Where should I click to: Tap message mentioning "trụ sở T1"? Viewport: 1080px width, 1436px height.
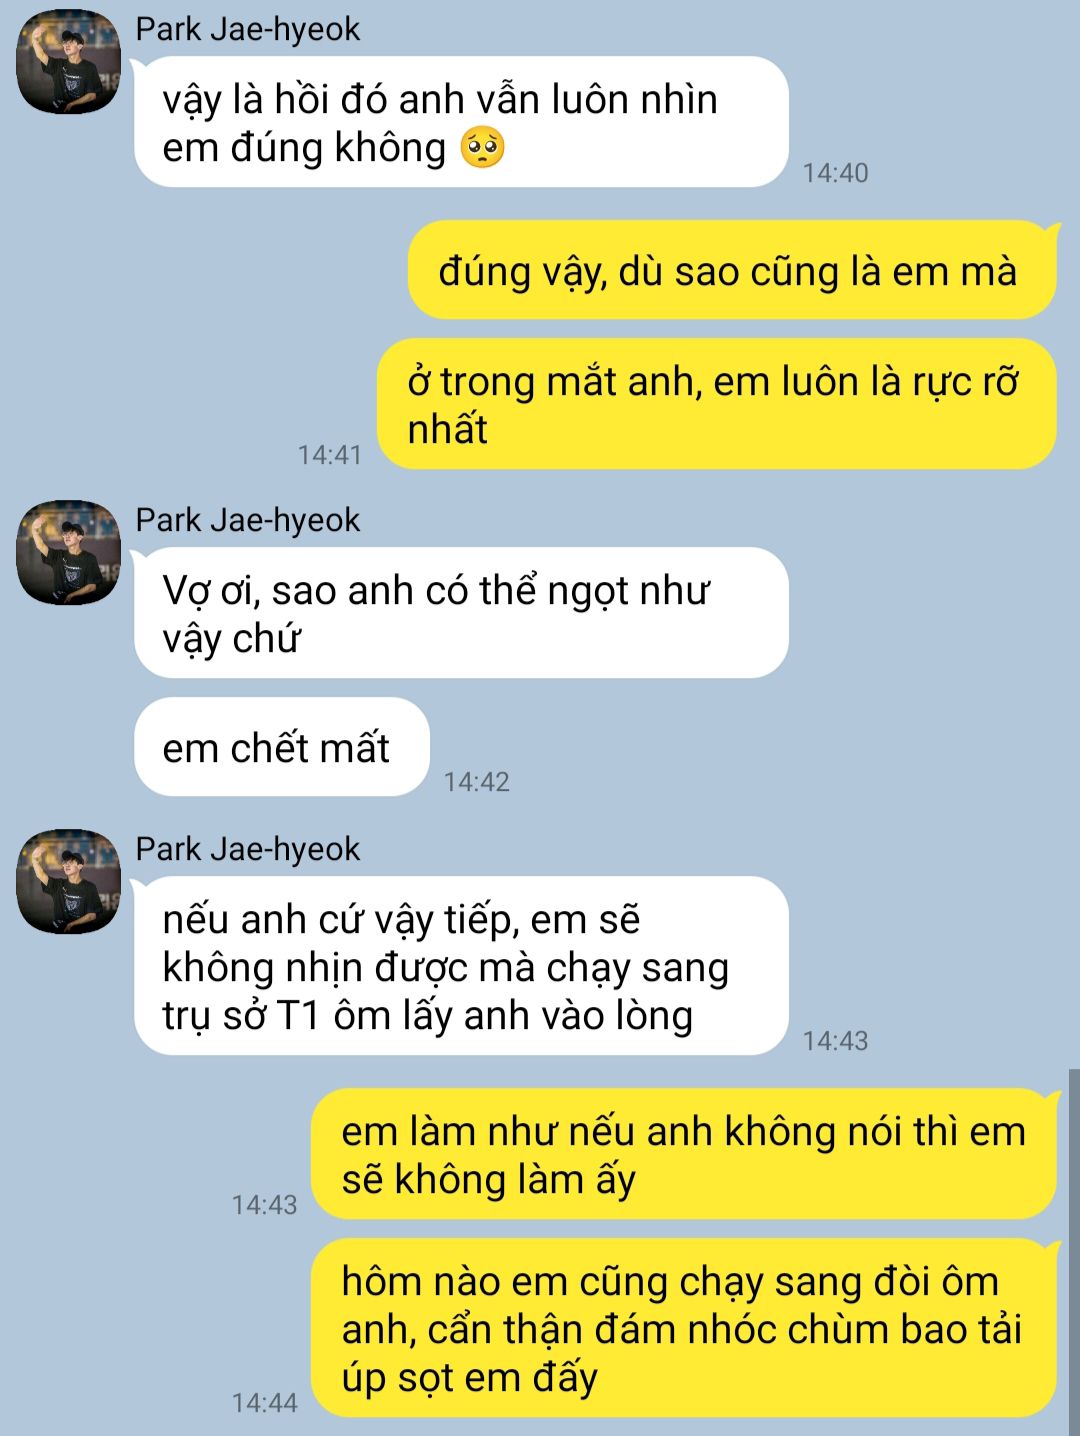coord(461,966)
